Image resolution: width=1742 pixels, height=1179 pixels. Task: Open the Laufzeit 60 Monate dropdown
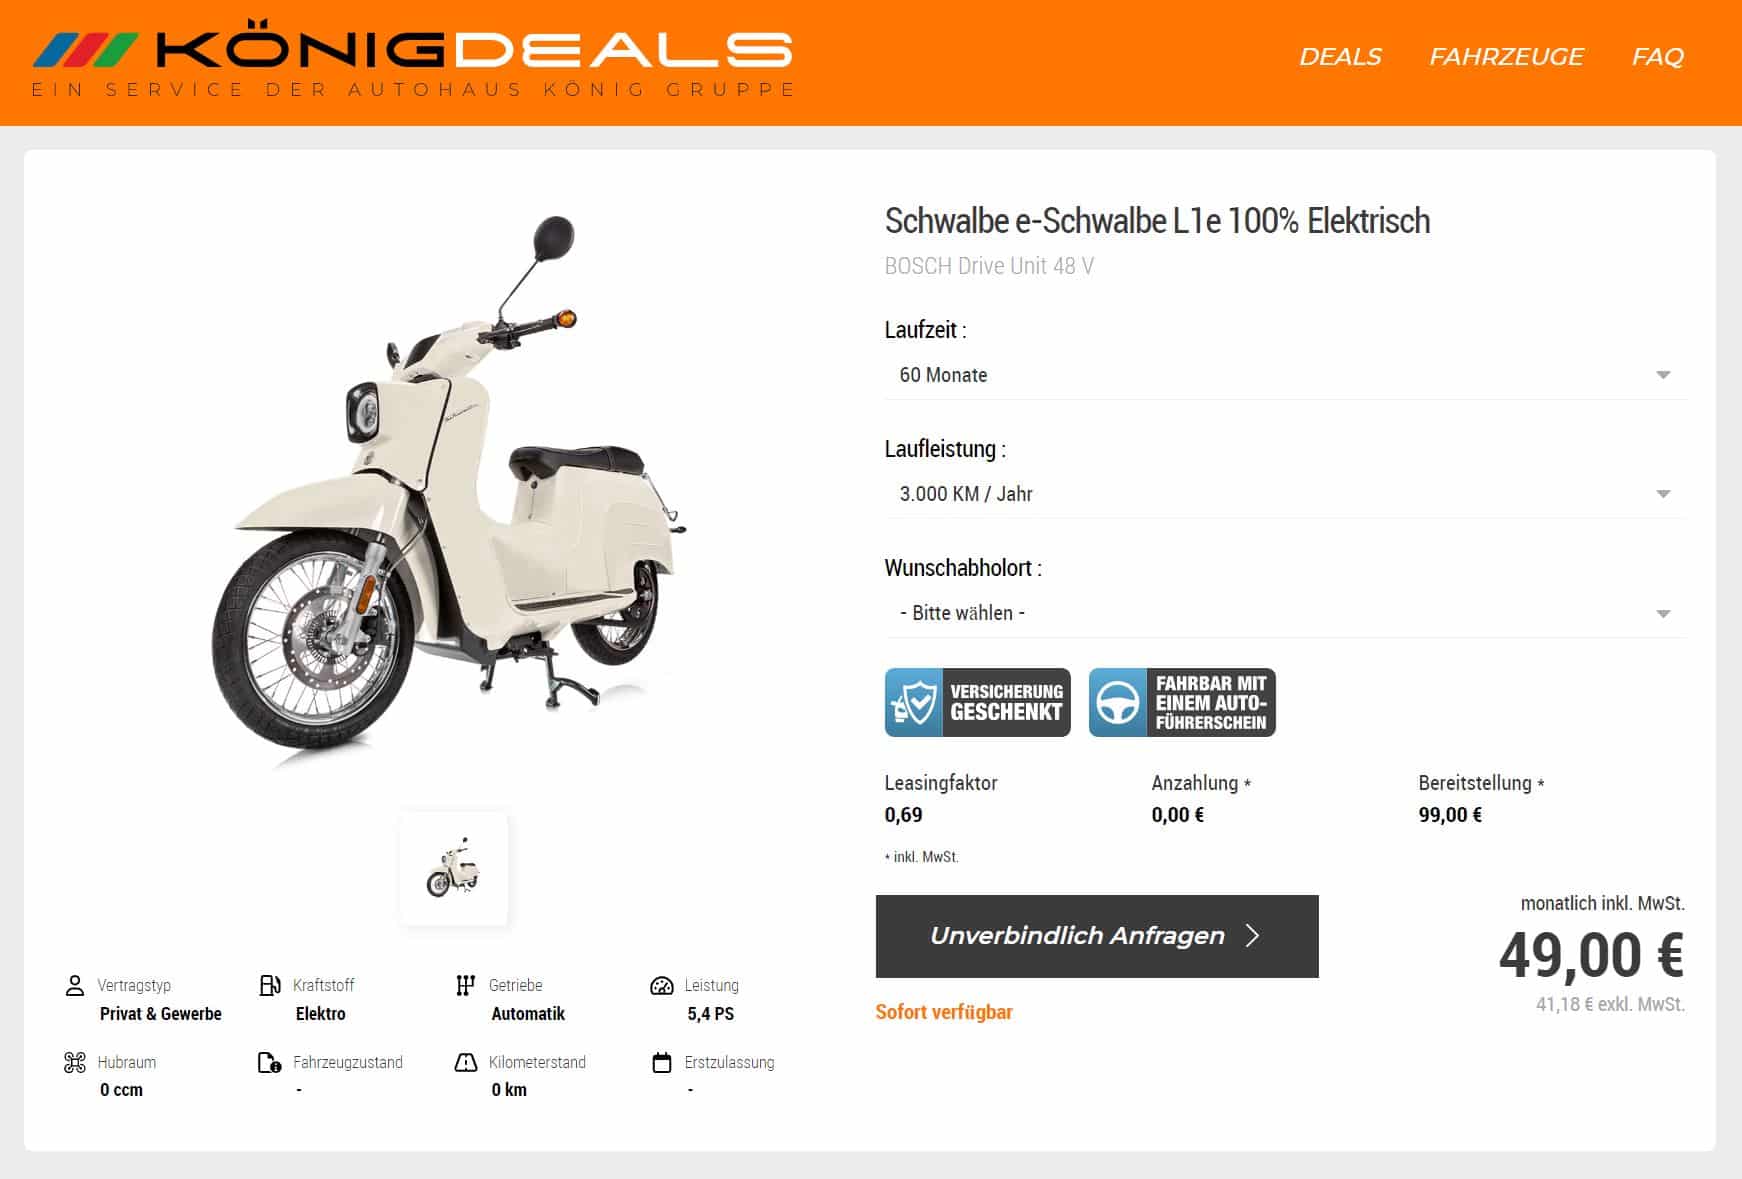click(1285, 375)
